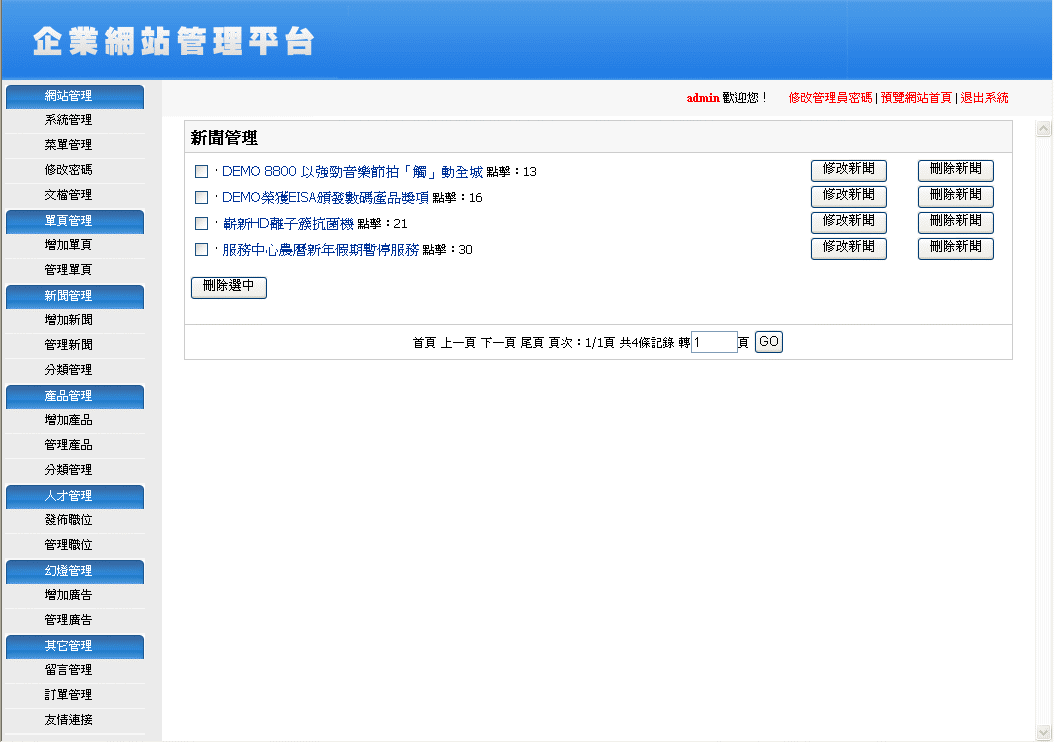
Task: Select 管理廣告 menu item
Action: 68,620
